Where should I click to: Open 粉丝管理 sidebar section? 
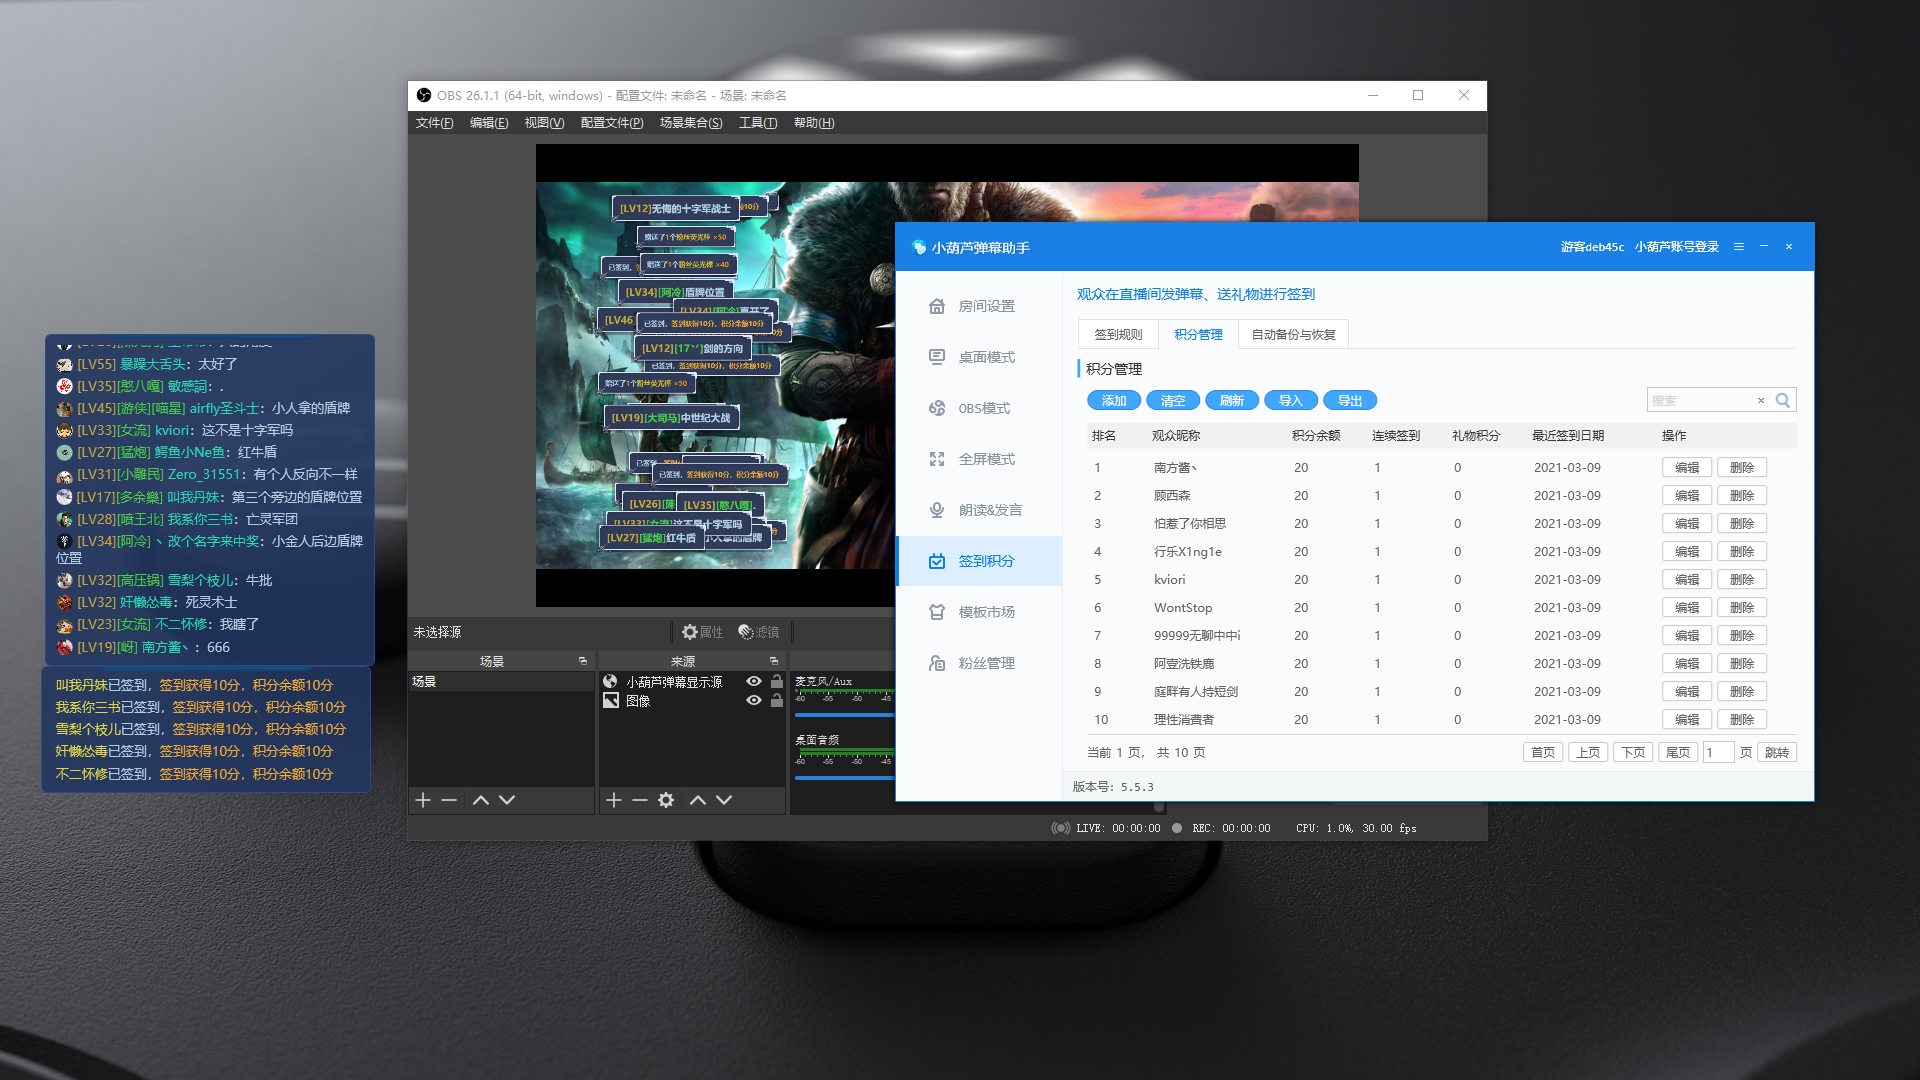(985, 663)
